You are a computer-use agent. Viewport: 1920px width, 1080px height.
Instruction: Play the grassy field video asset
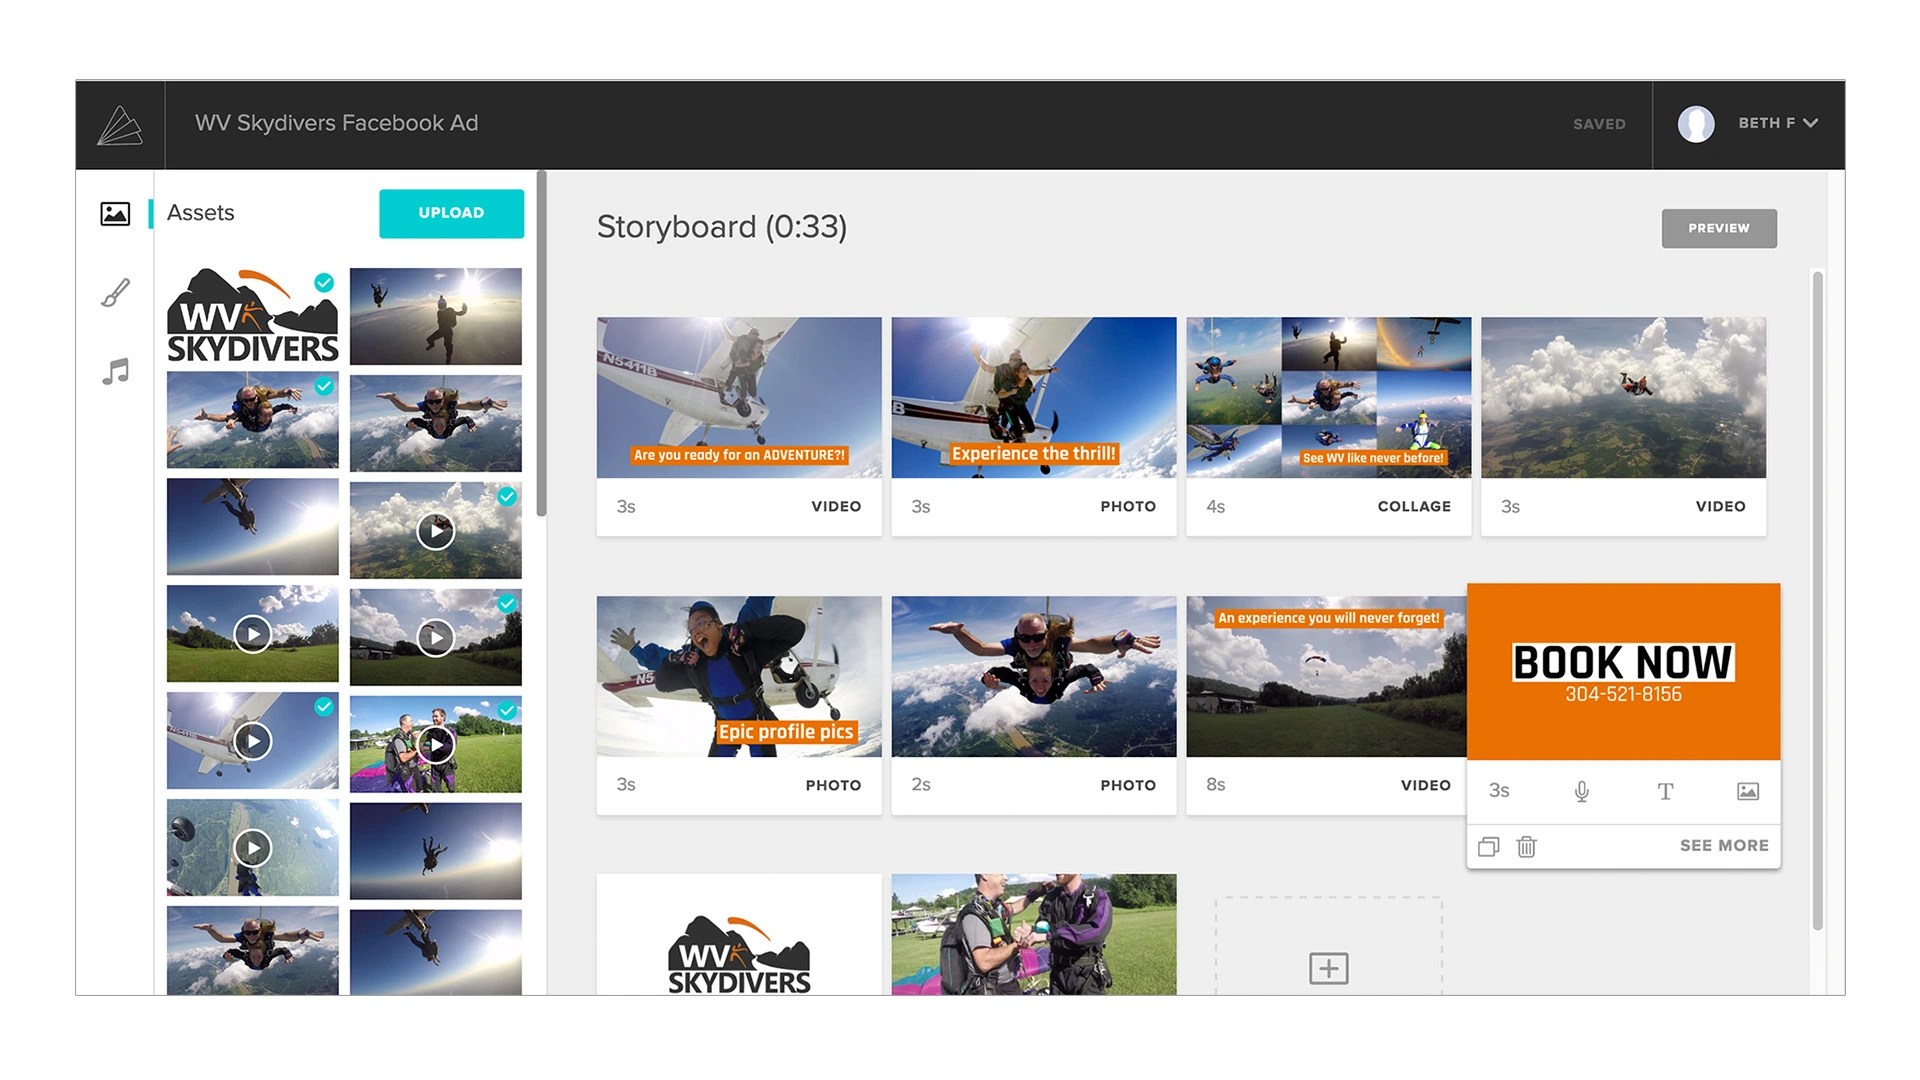(x=252, y=634)
